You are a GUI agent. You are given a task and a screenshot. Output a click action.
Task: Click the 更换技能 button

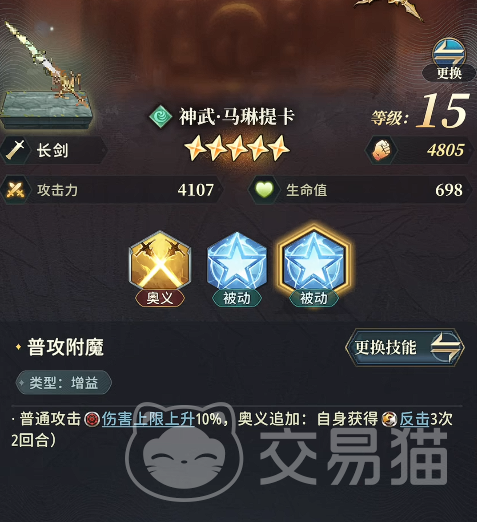click(x=405, y=347)
